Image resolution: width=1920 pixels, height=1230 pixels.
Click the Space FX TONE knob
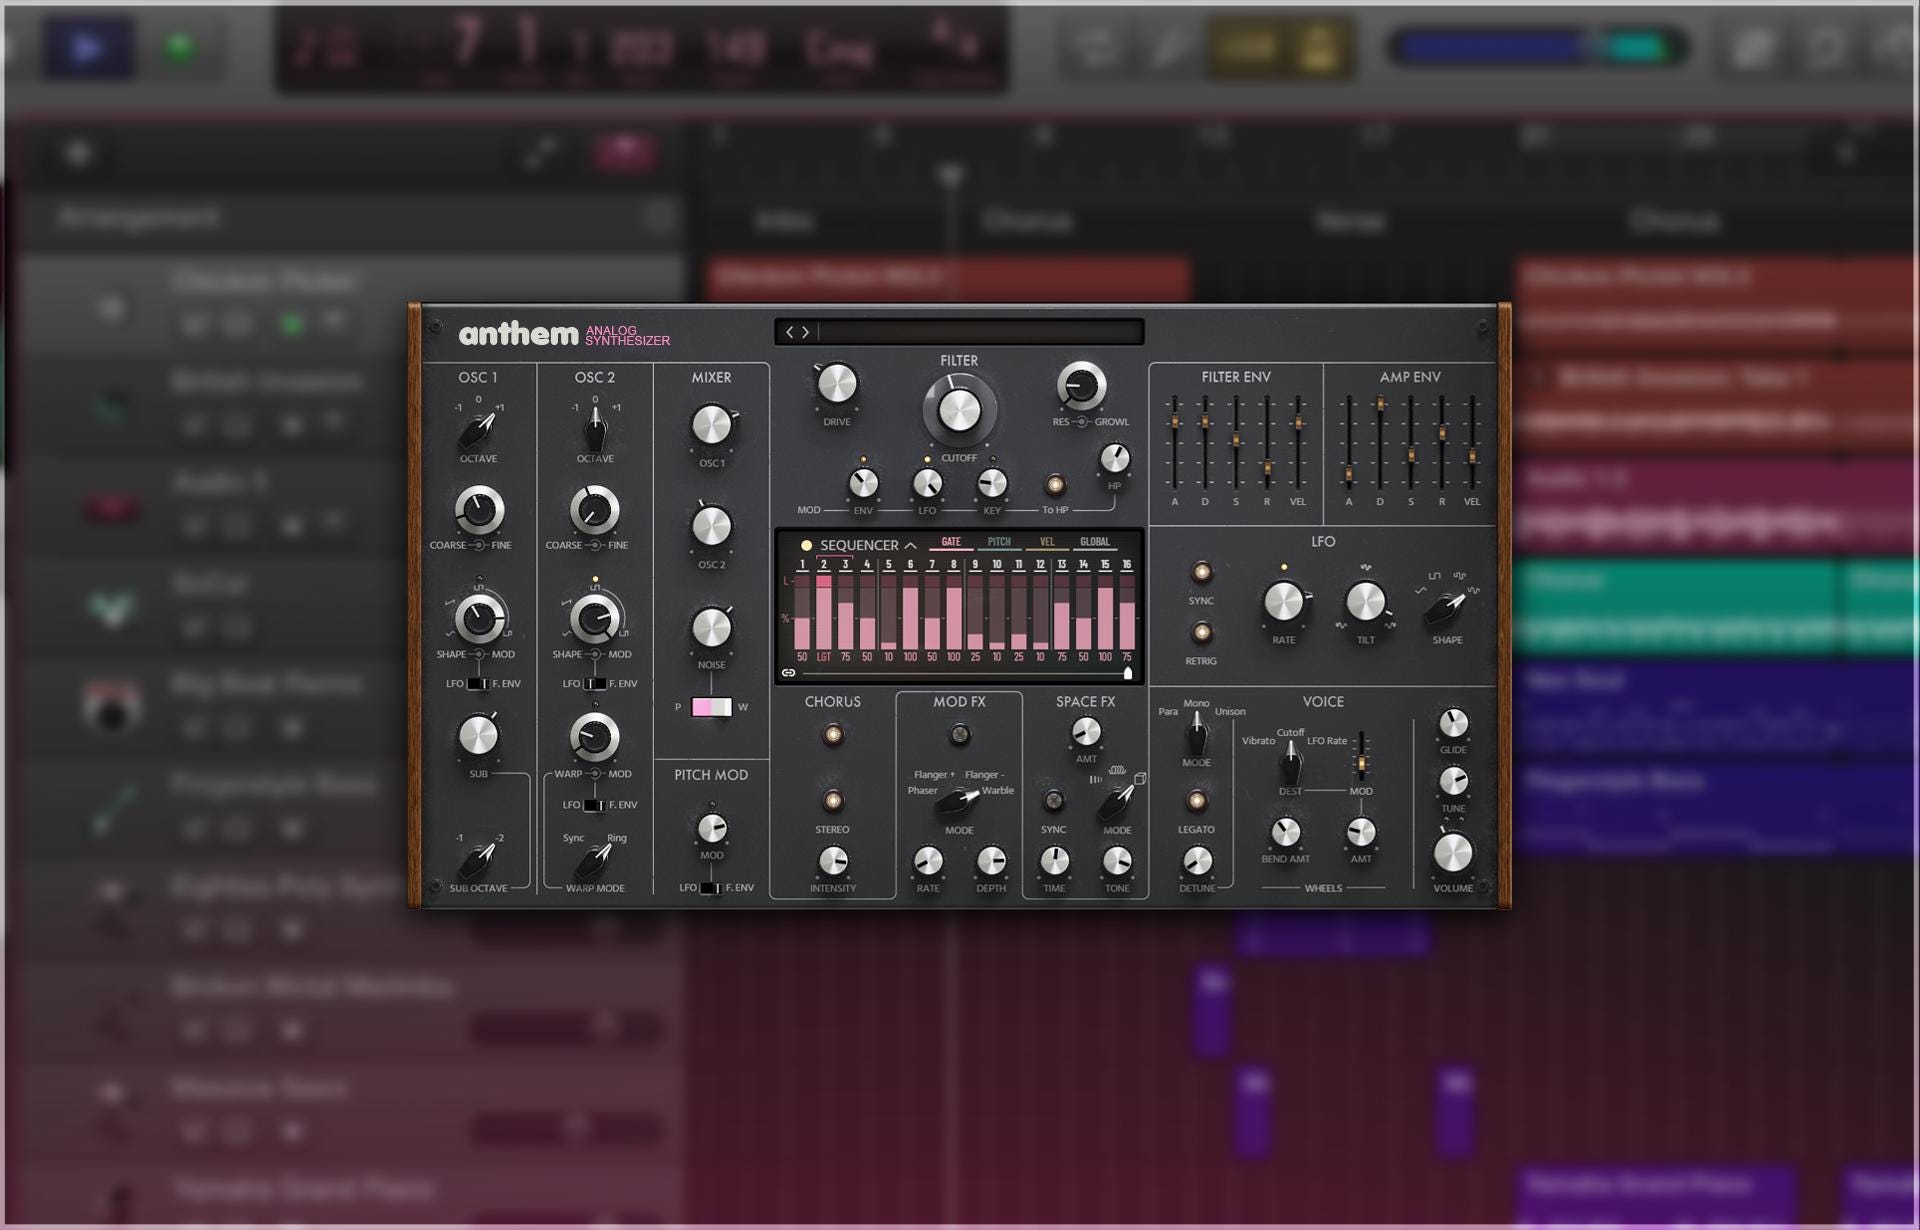[1116, 861]
